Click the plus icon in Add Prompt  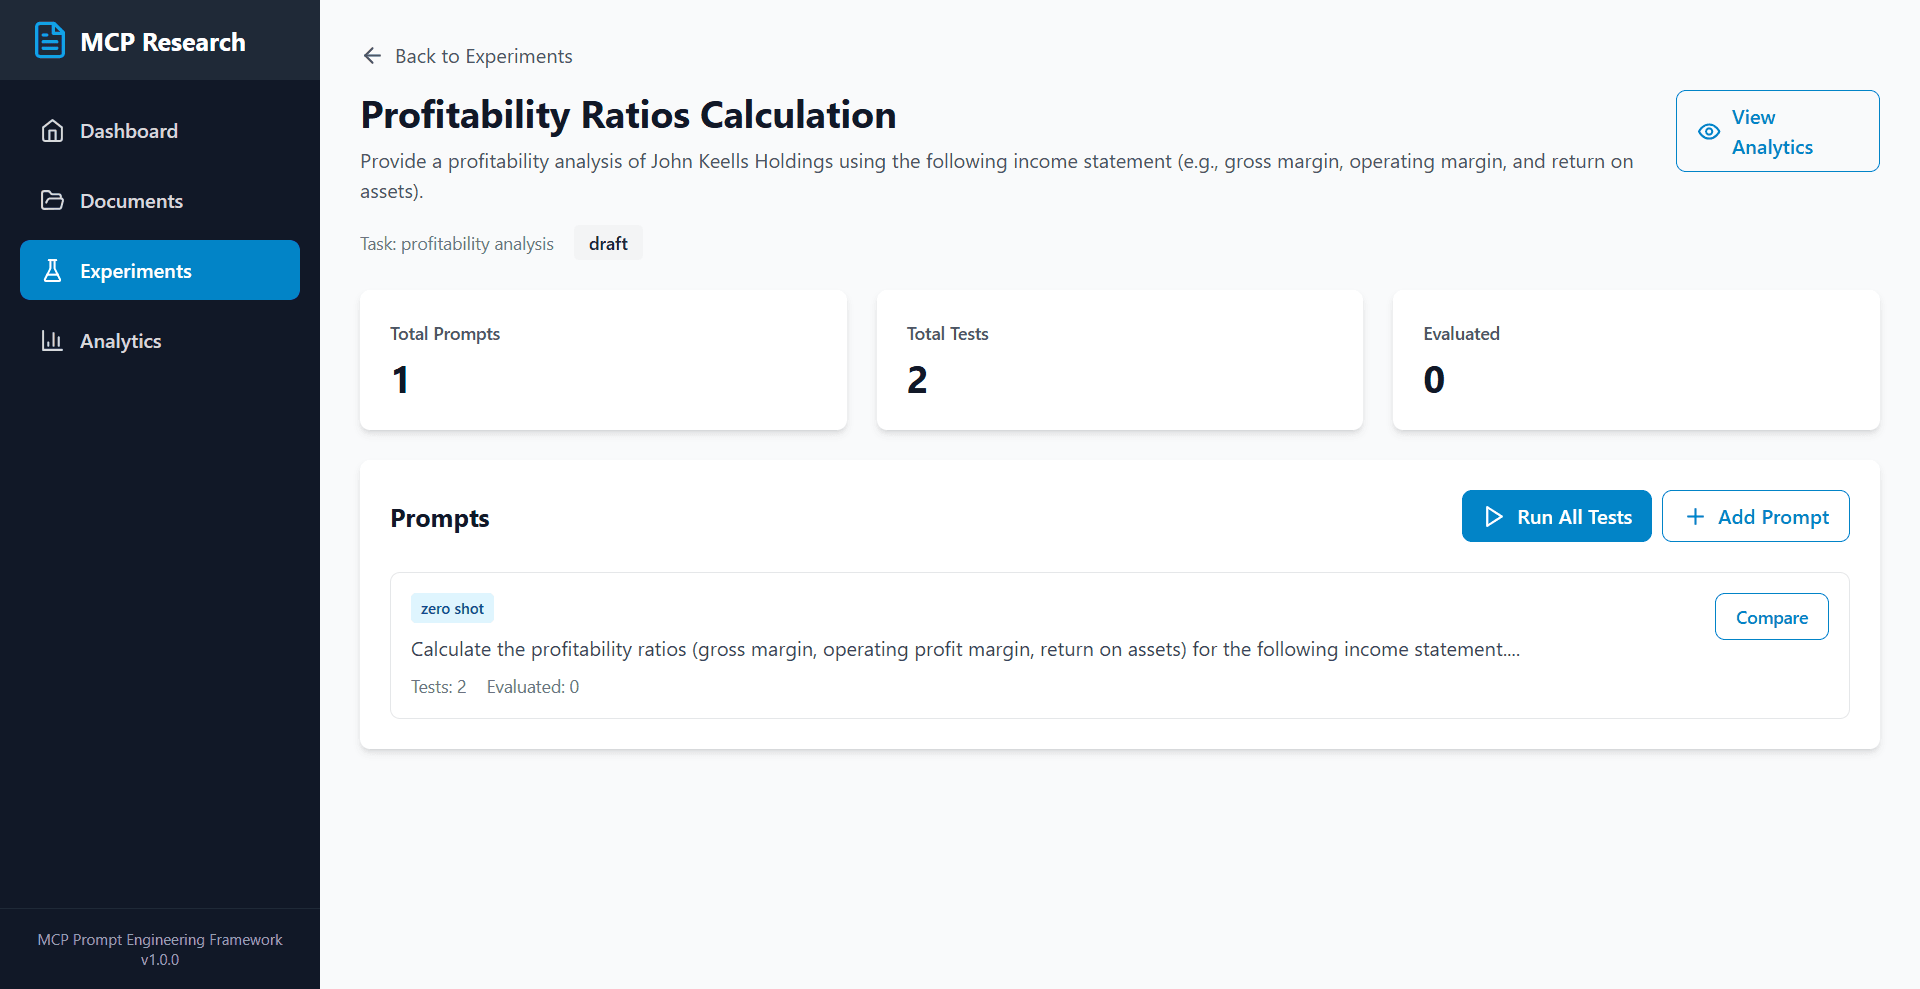coord(1695,517)
